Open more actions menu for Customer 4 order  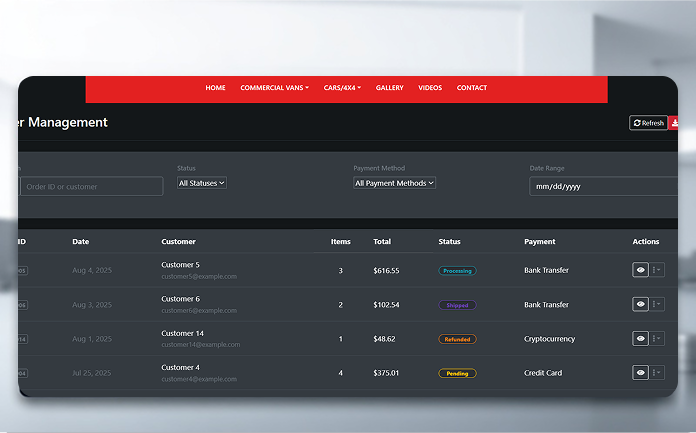pos(657,373)
